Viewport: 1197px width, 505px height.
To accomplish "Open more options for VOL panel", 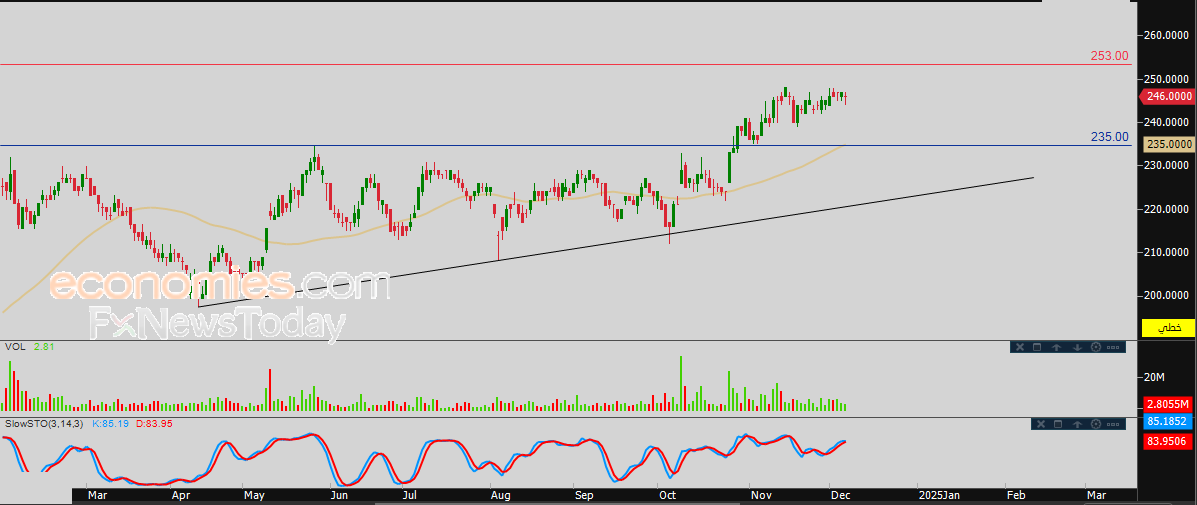I will tap(1112, 347).
